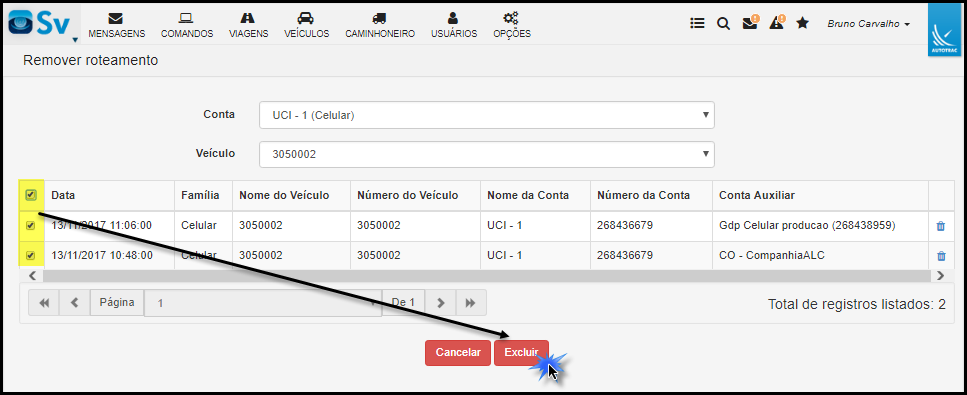967x395 pixels.
Task: Open the Mensagens envelope menu
Action: pos(117,25)
